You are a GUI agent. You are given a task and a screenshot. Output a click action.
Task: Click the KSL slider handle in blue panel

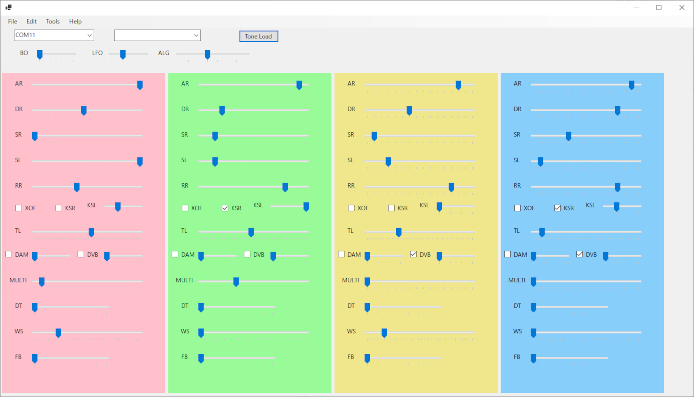coord(617,207)
